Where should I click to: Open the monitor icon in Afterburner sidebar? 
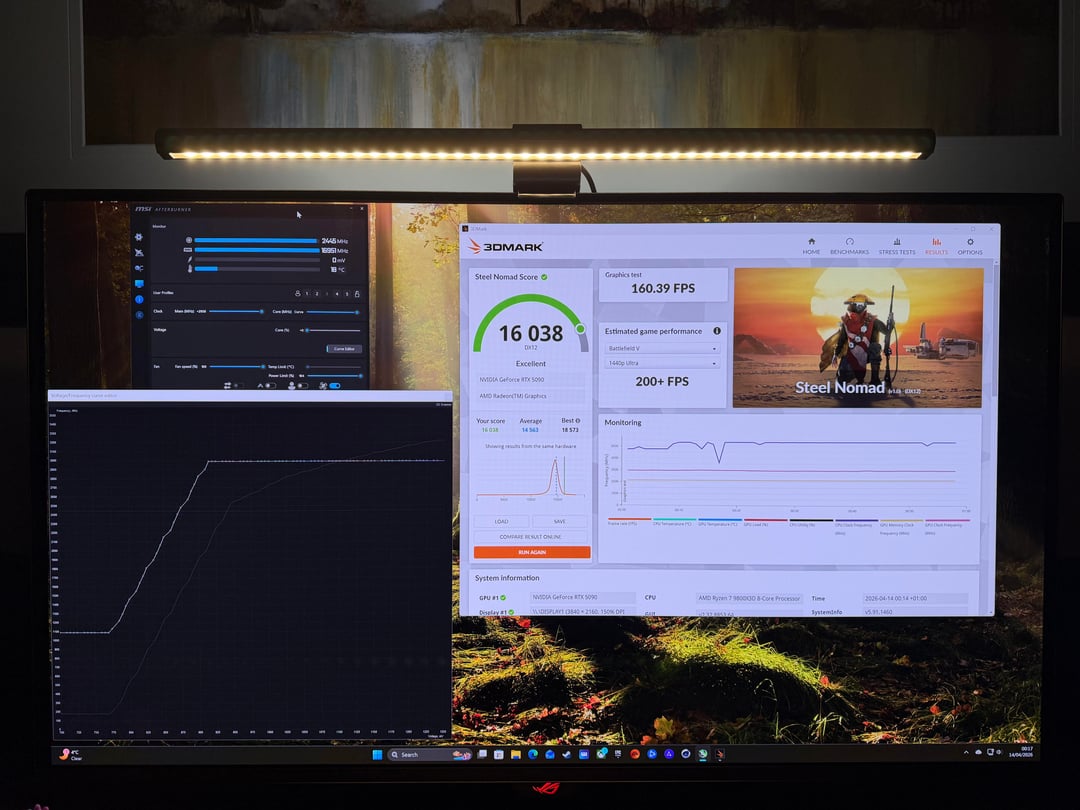(139, 284)
